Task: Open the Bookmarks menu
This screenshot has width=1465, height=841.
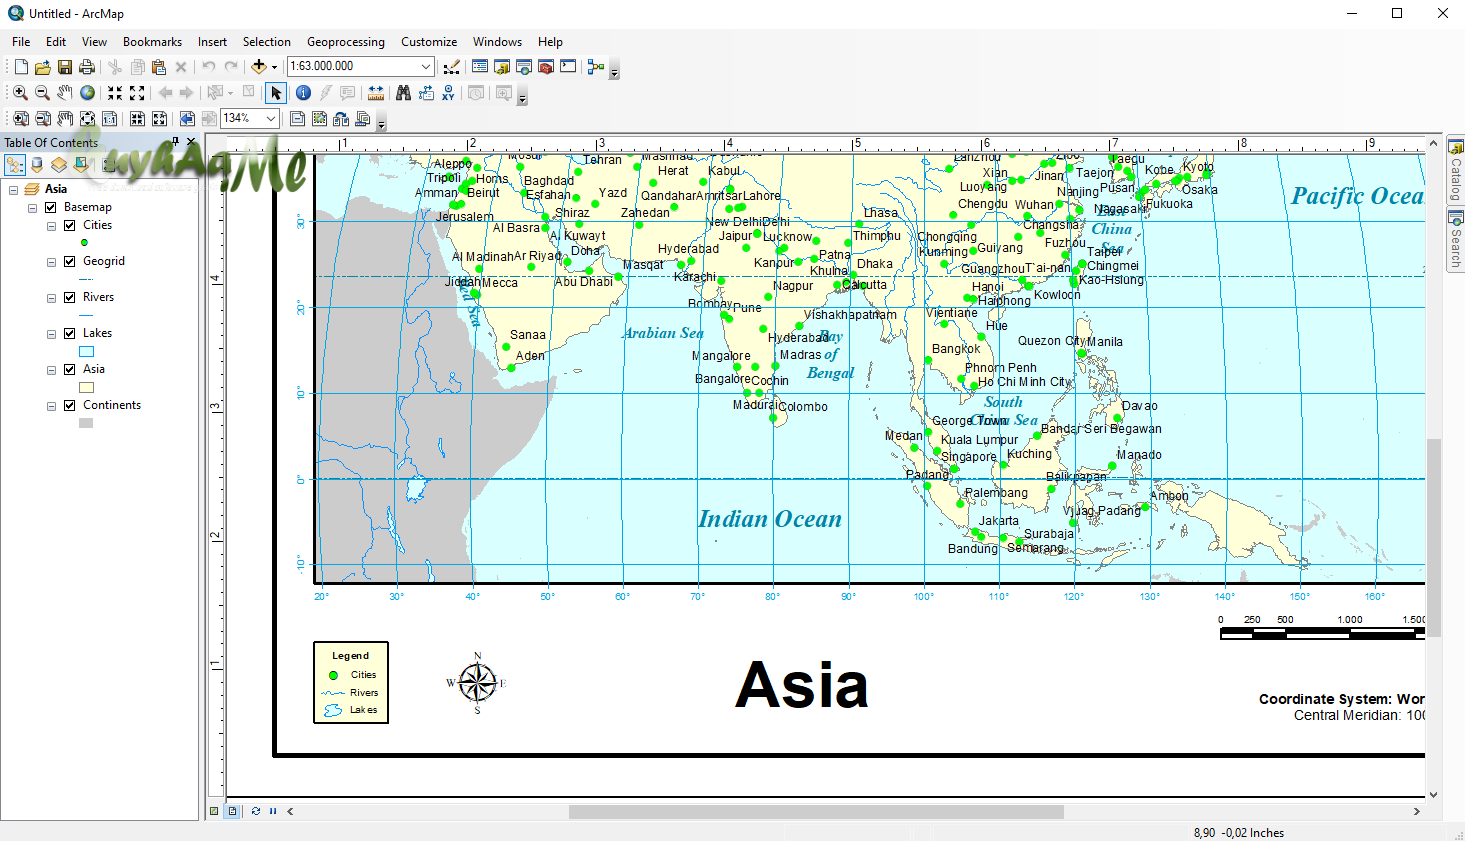Action: pyautogui.click(x=152, y=42)
